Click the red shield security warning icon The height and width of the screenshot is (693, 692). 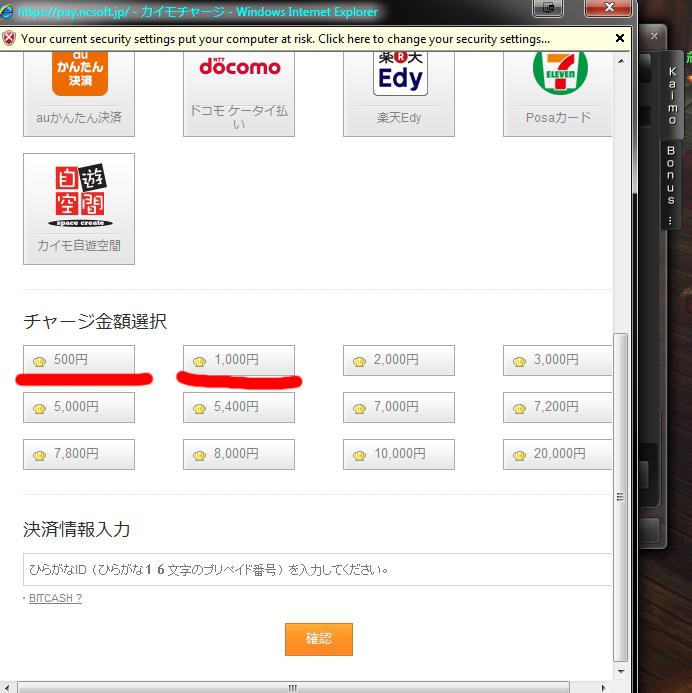coord(9,38)
